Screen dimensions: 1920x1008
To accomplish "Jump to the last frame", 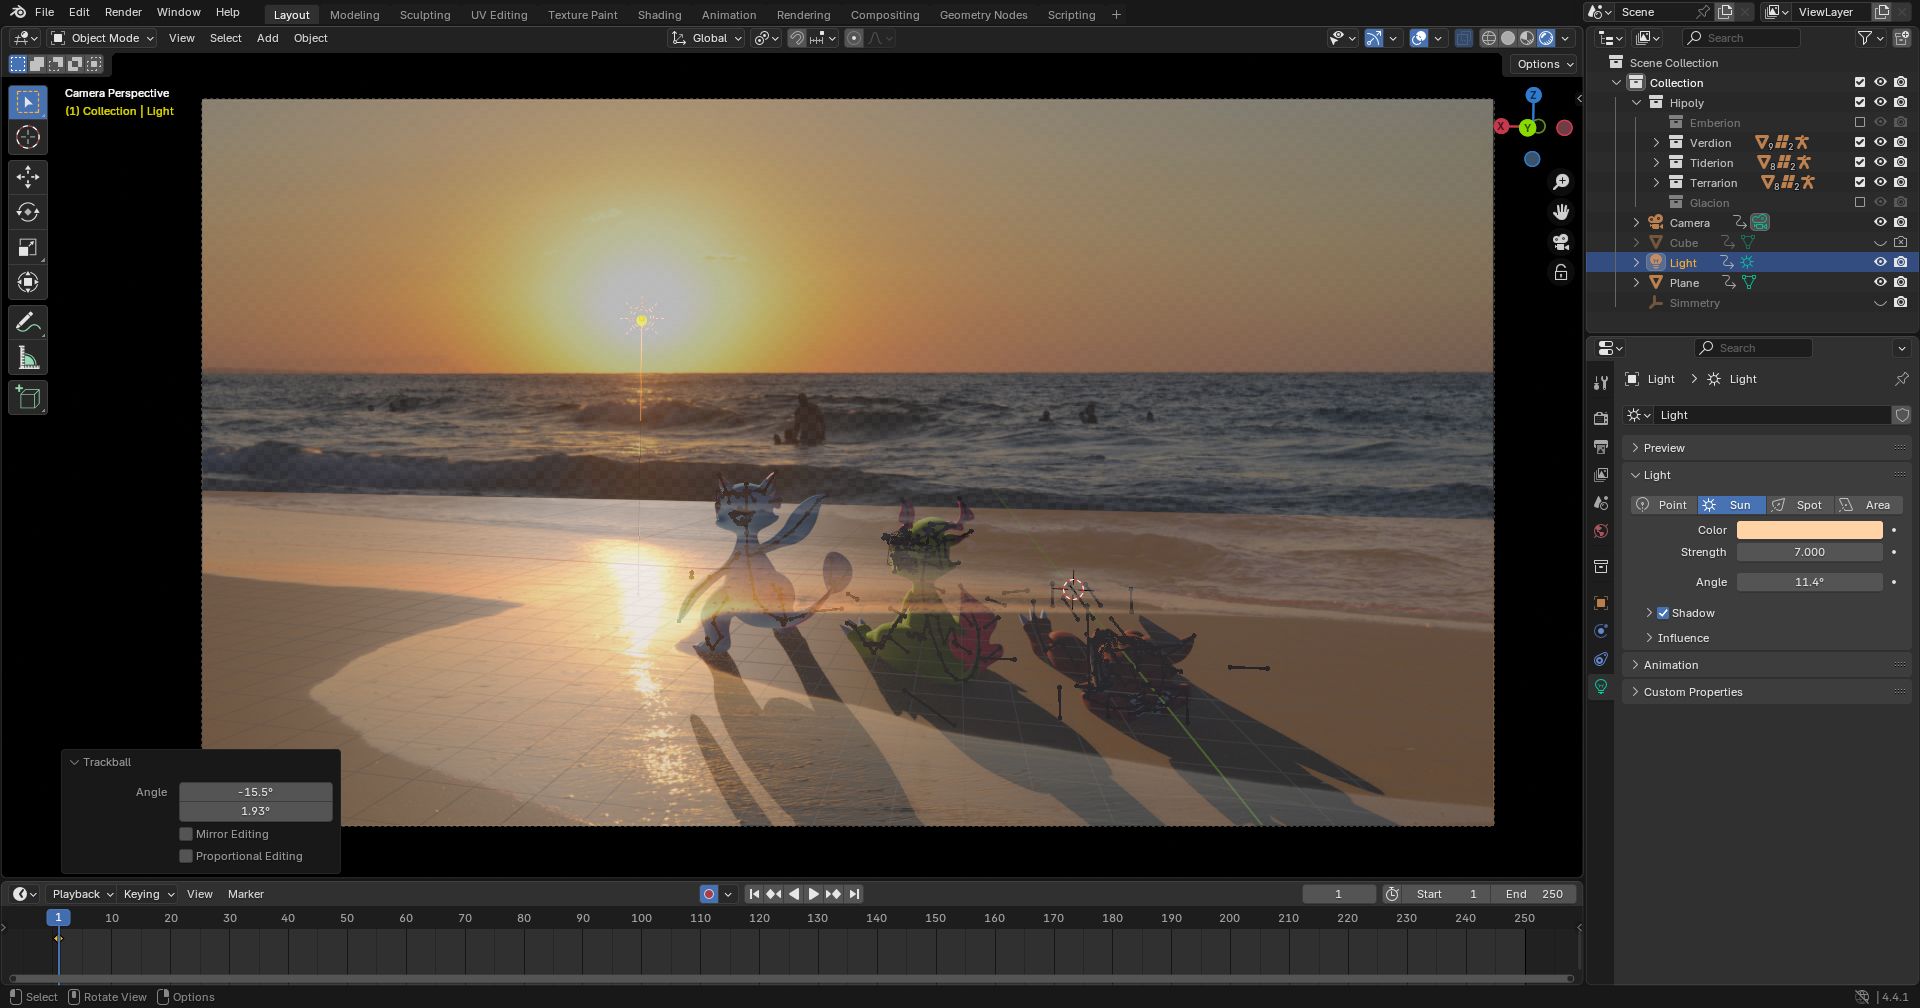I will click(x=853, y=894).
